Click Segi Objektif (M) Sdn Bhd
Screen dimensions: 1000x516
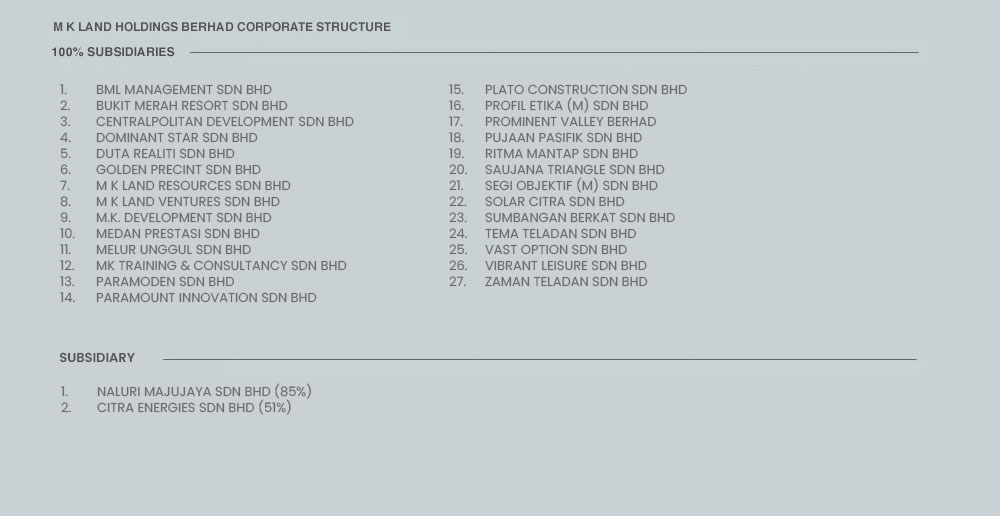[x=571, y=186]
